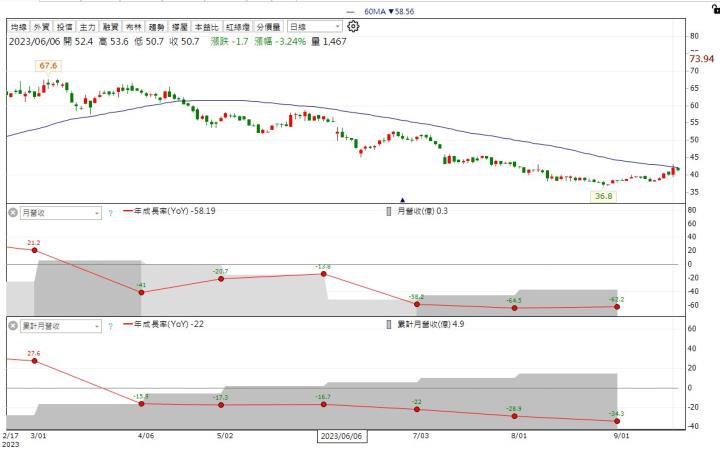Click the 分價量 button

[x=268, y=27]
